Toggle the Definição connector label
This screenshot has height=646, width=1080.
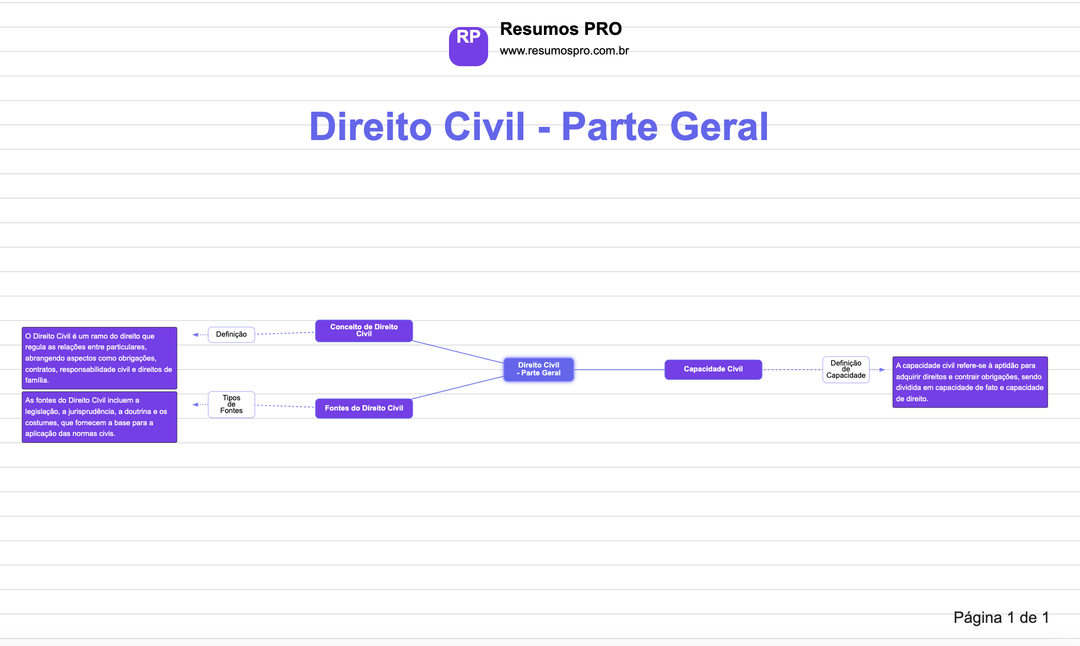pos(229,333)
